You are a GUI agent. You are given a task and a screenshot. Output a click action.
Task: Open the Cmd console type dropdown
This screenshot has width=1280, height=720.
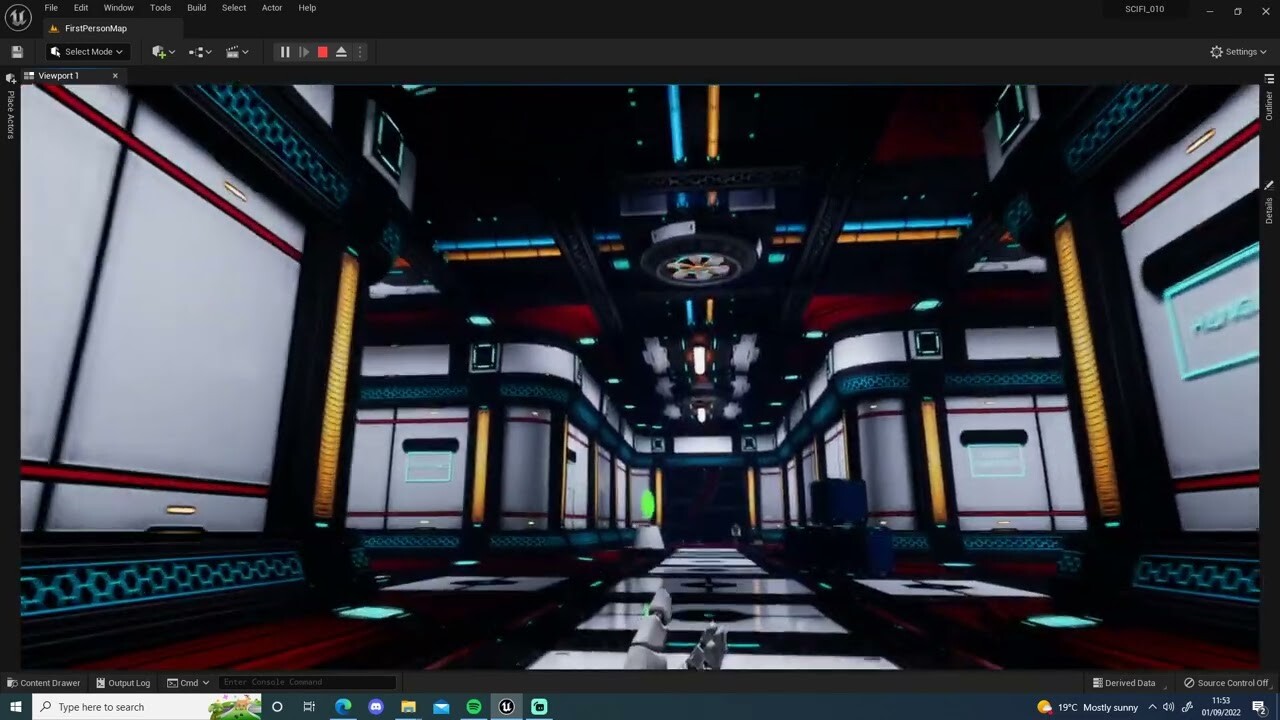[188, 683]
